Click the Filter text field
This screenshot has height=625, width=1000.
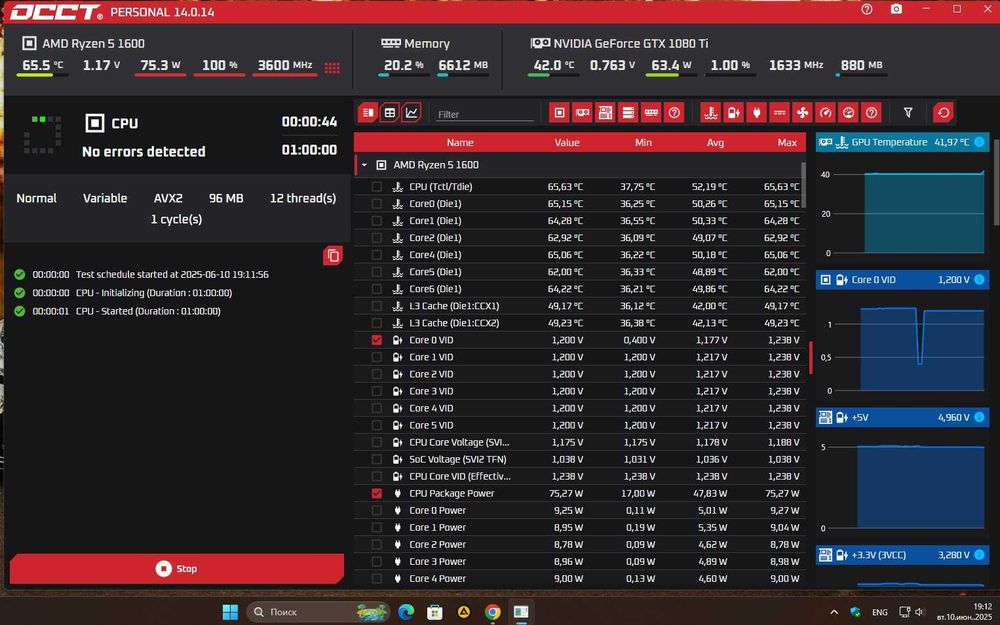click(485, 114)
